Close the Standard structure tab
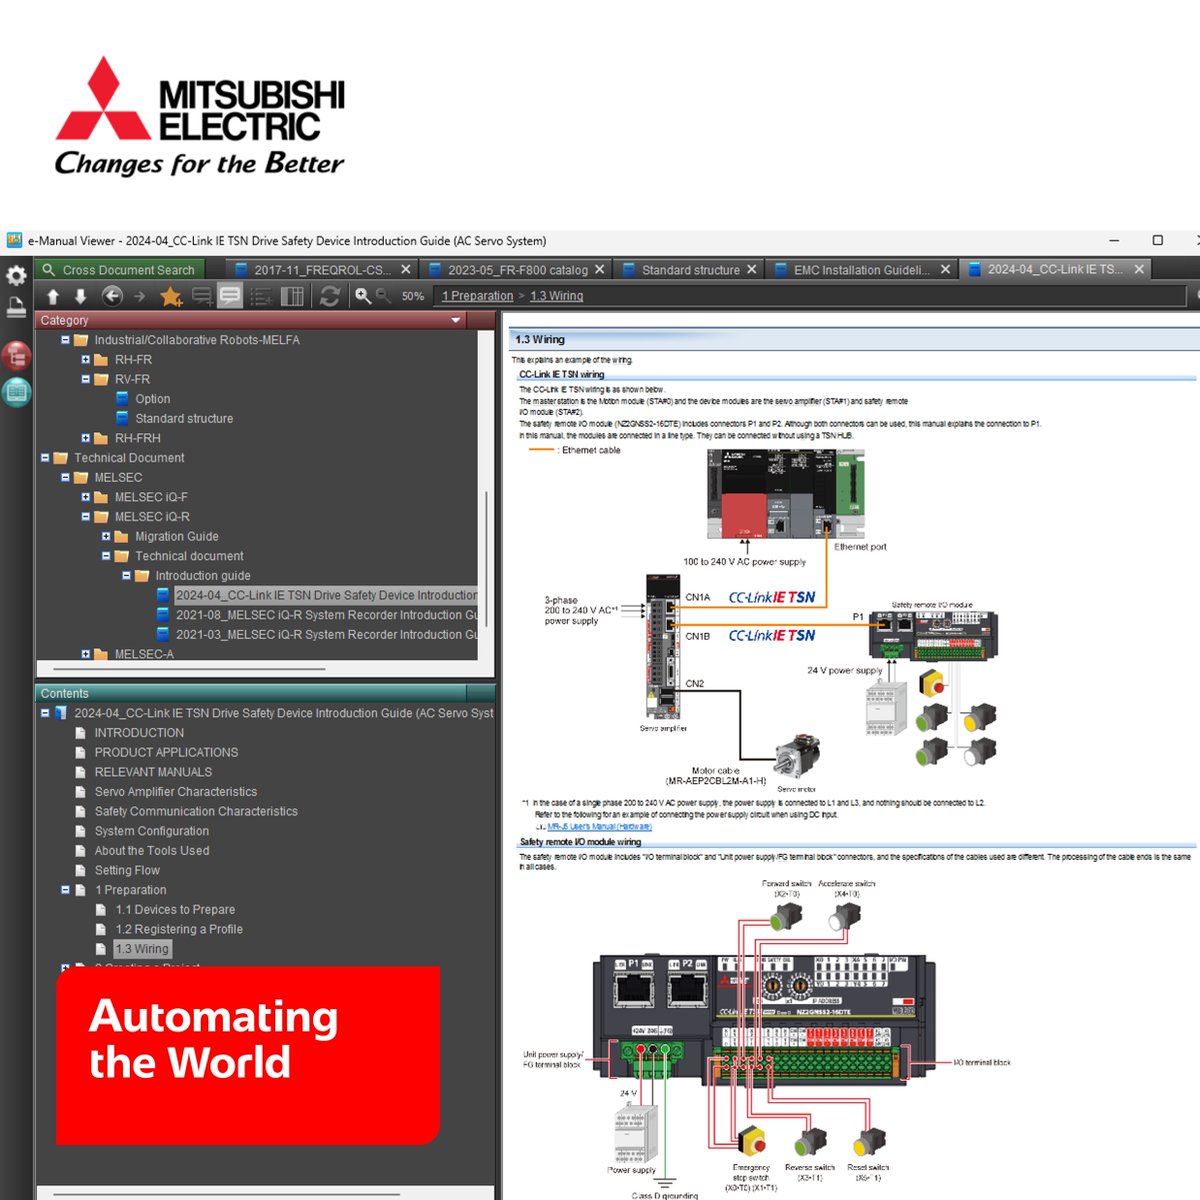 [x=752, y=270]
